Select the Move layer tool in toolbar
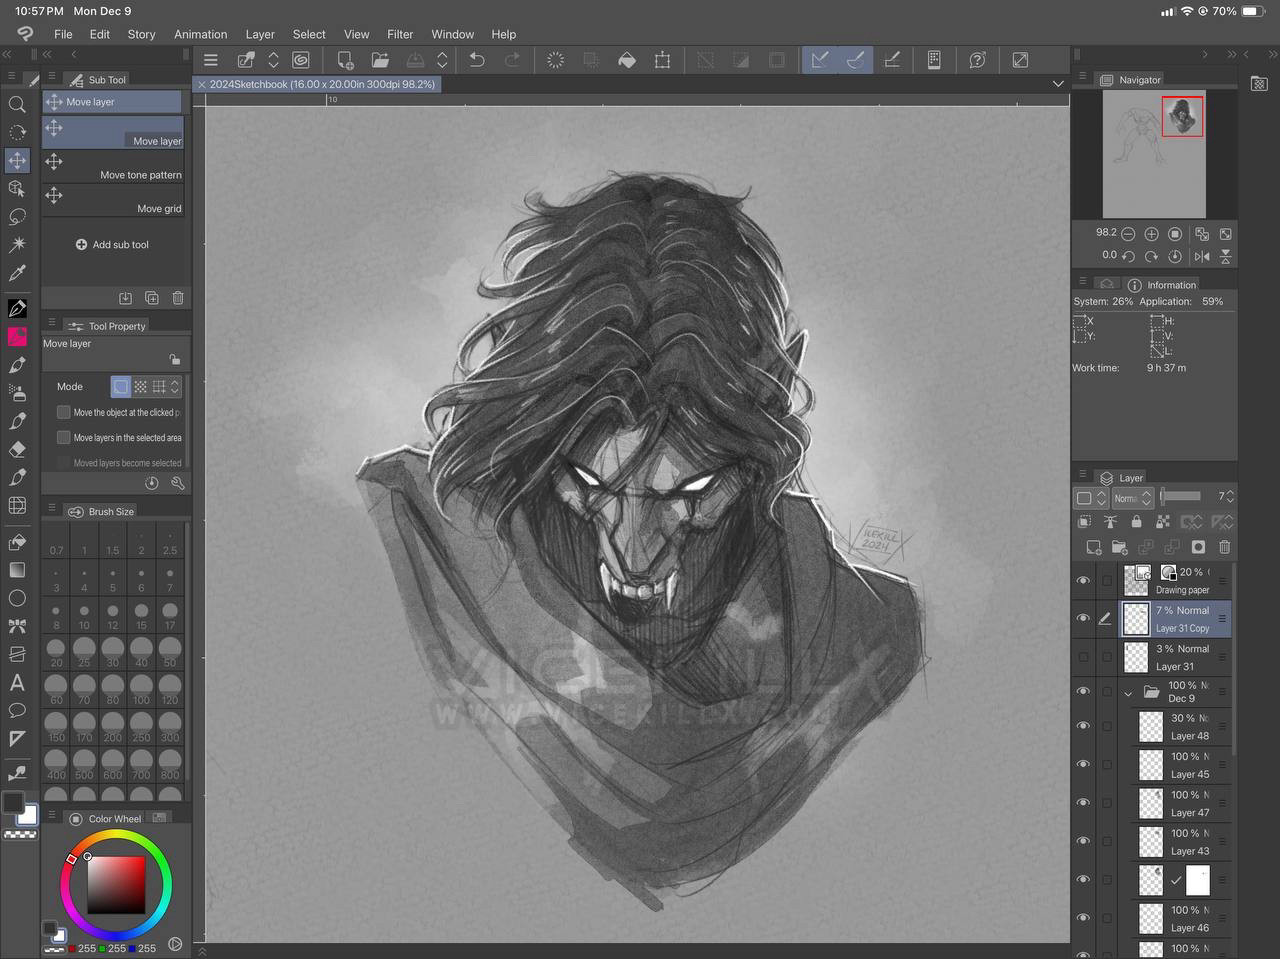This screenshot has height=959, width=1280. click(x=17, y=160)
